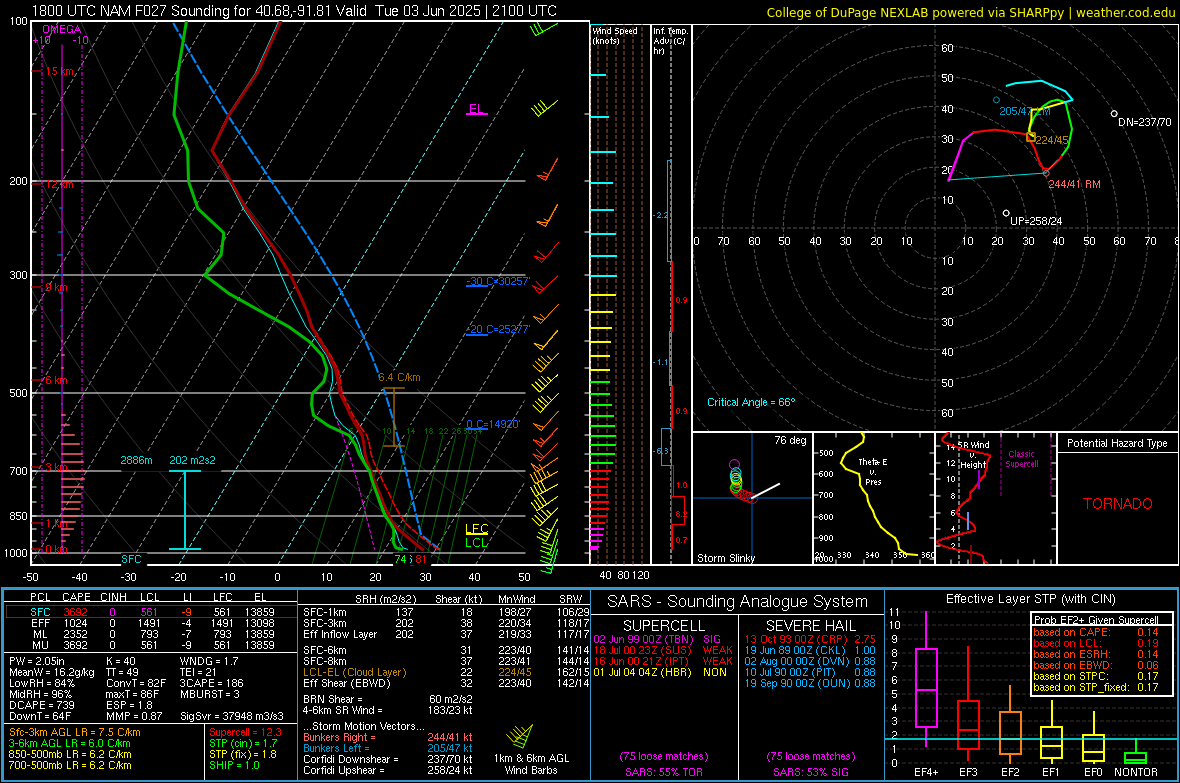Click the Wind Speed (knots) column header

tap(615, 35)
